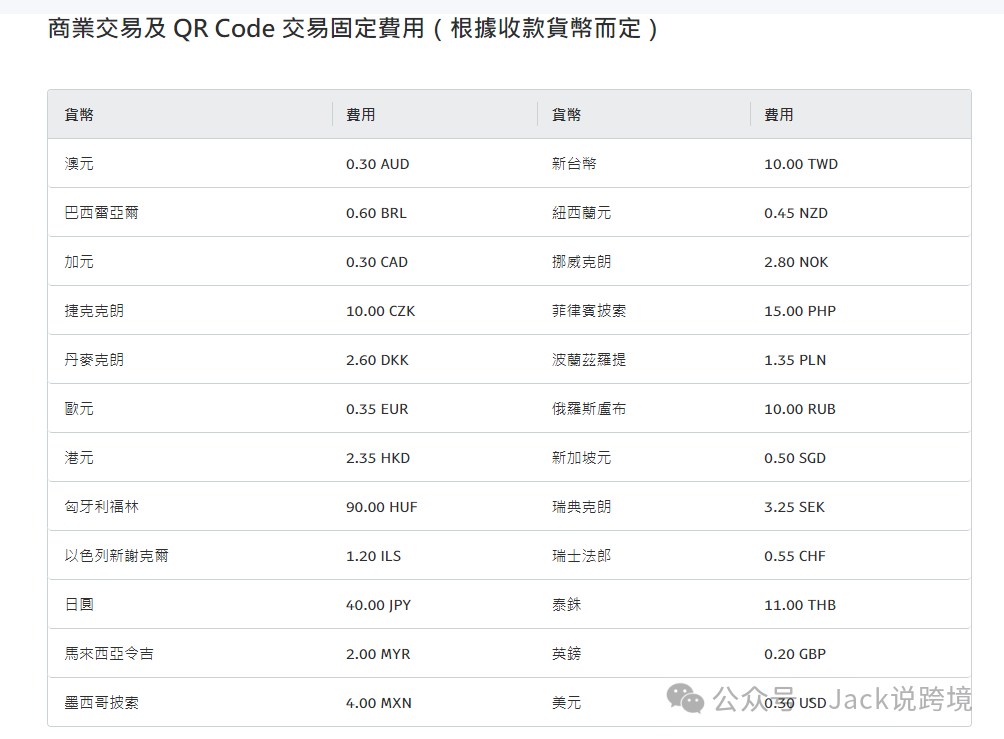
Task: Select the 新加坡元 currency cell
Action: tap(581, 458)
